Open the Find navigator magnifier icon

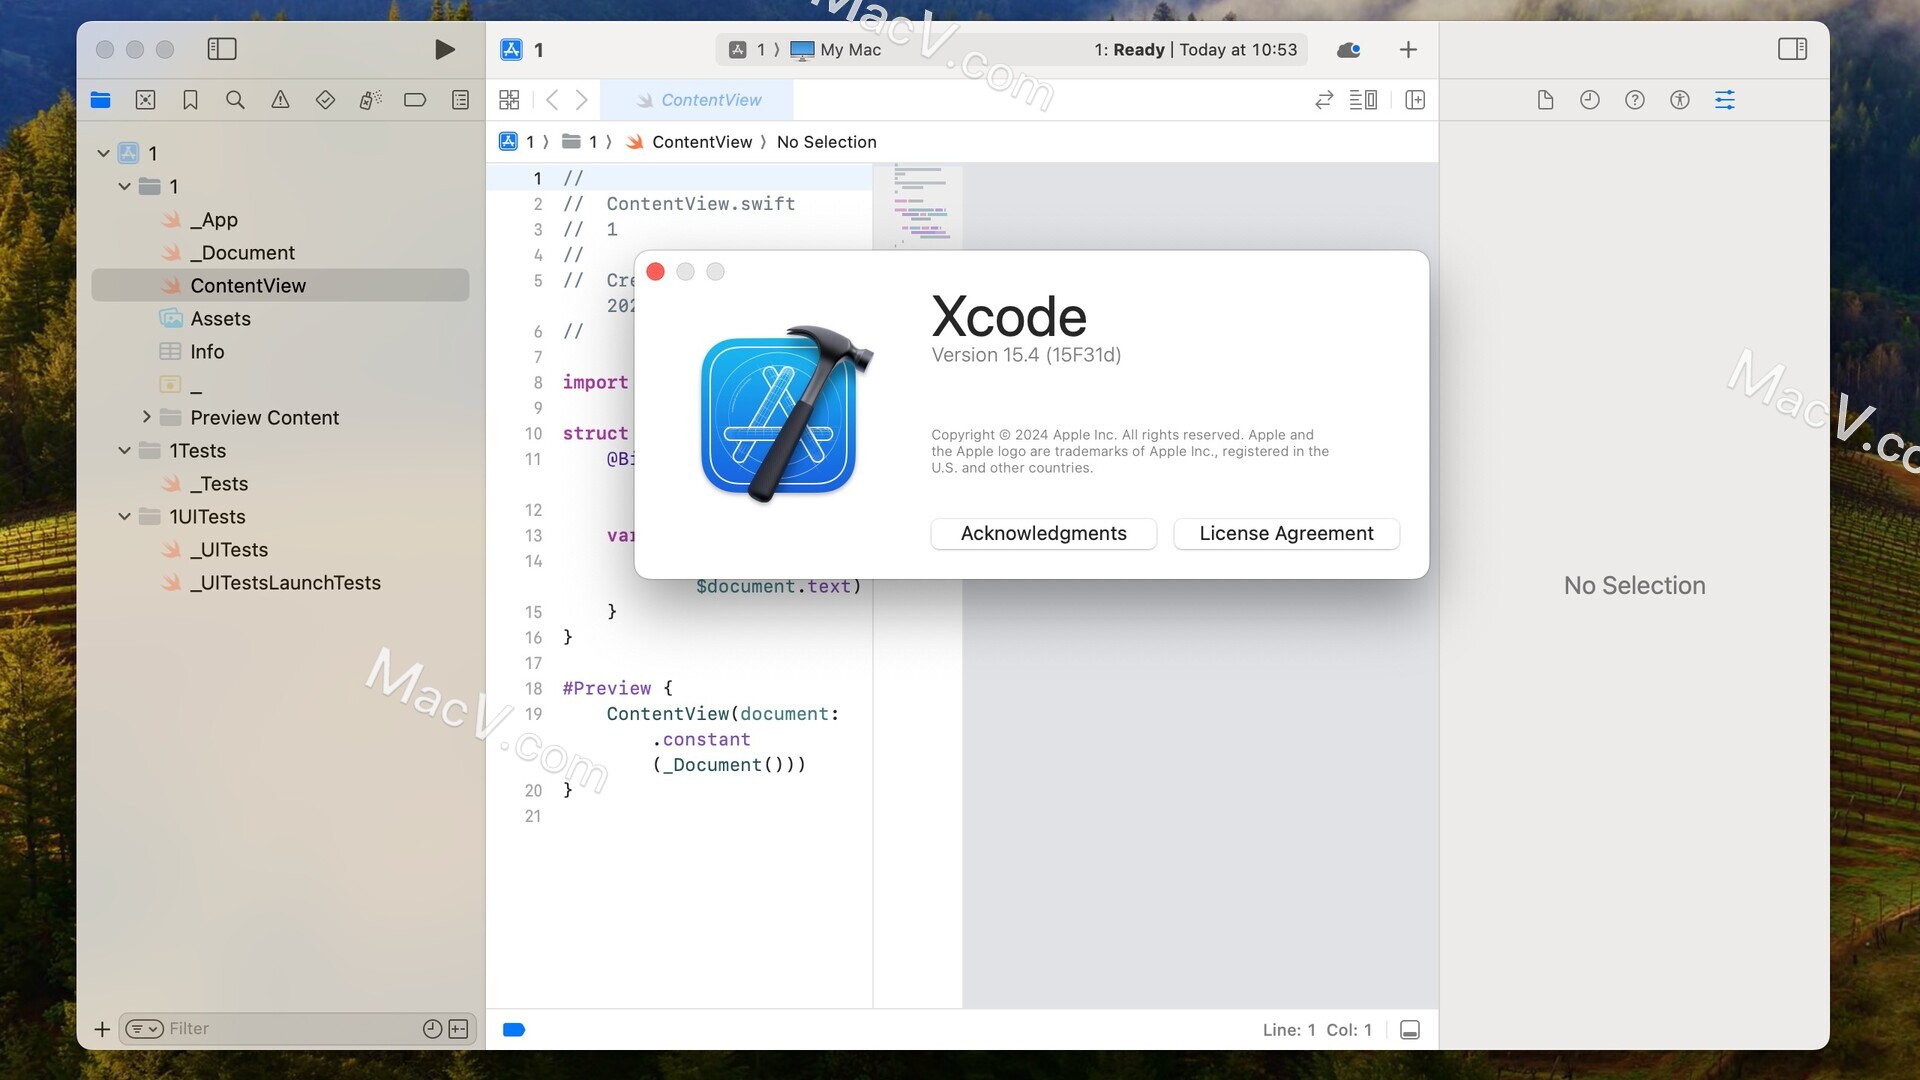(235, 100)
